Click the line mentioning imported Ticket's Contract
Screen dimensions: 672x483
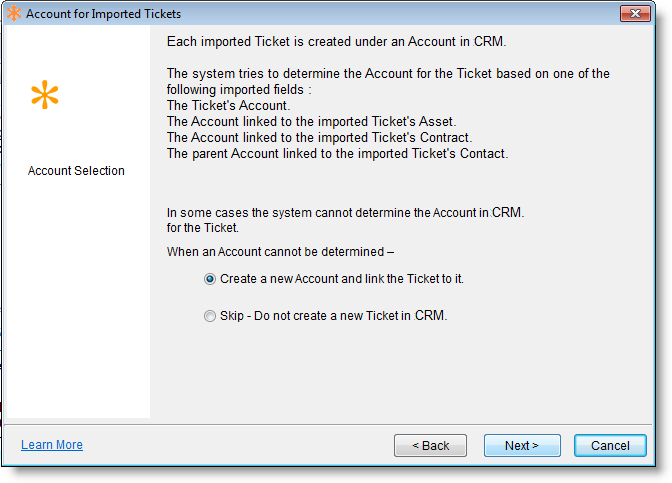tap(319, 137)
